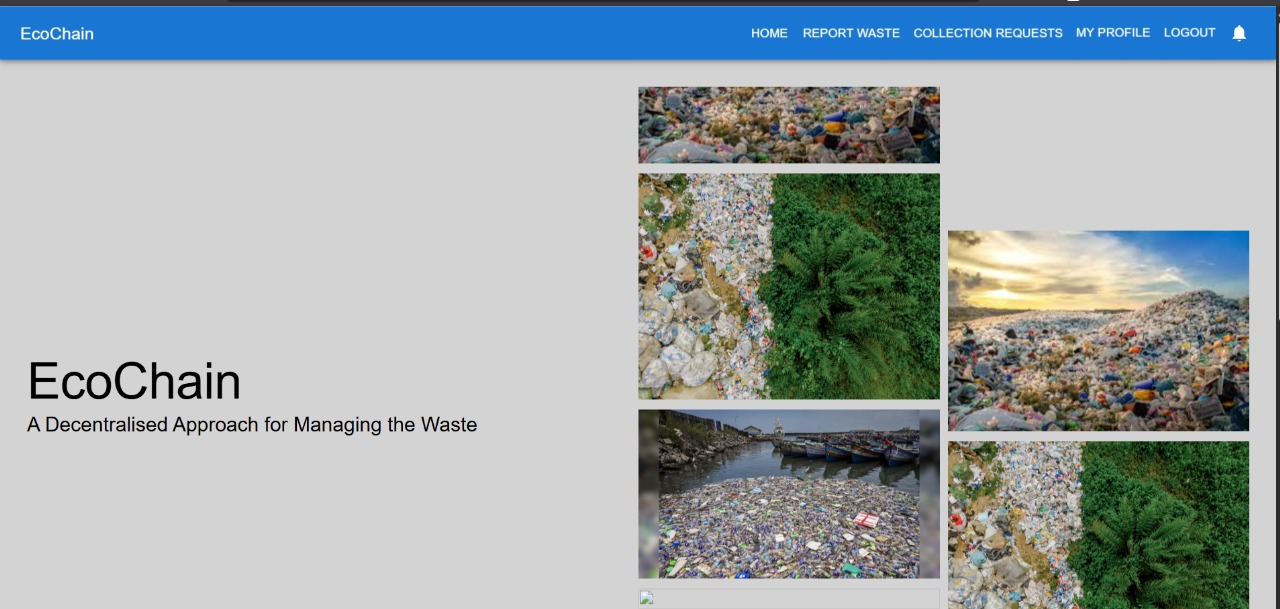Click the 'A Decentralised Approach' subtitle text
This screenshot has width=1280, height=609.
pos(252,425)
